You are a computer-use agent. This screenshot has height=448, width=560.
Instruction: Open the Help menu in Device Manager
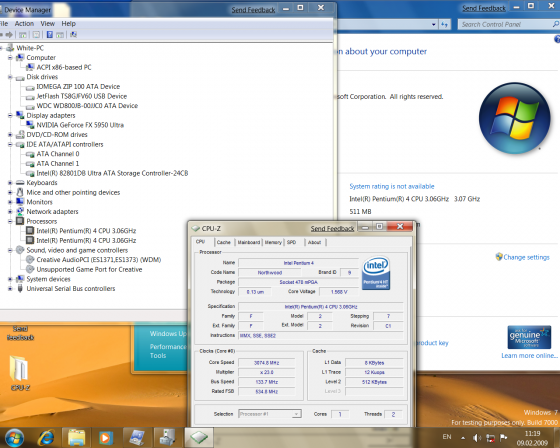coord(69,24)
